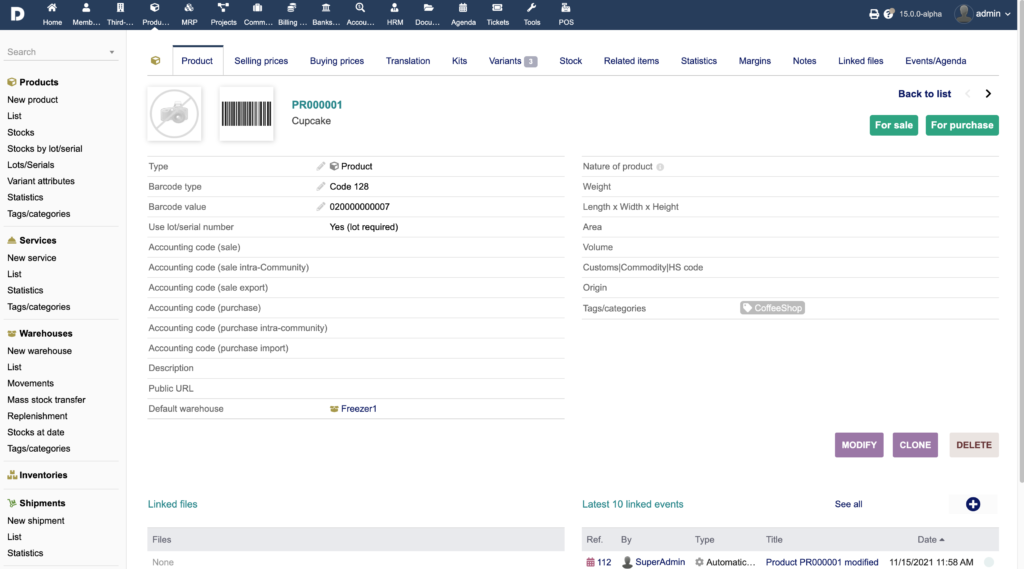Click the add event plus icon
Viewport: 1024px width, 569px height.
click(973, 504)
